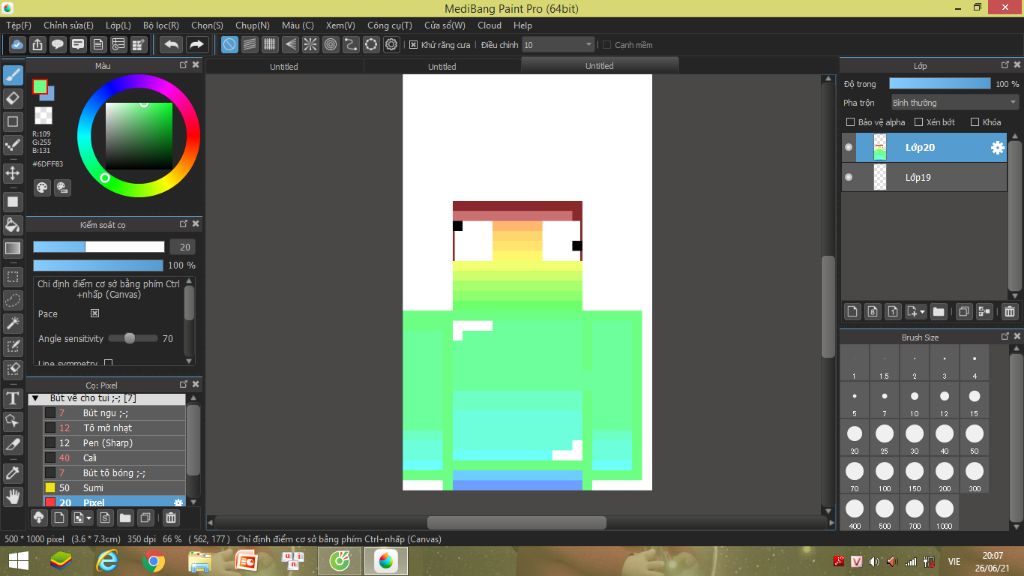The width and height of the screenshot is (1024, 576).
Task: Click the canvas vertical scrollbar
Action: click(x=828, y=307)
